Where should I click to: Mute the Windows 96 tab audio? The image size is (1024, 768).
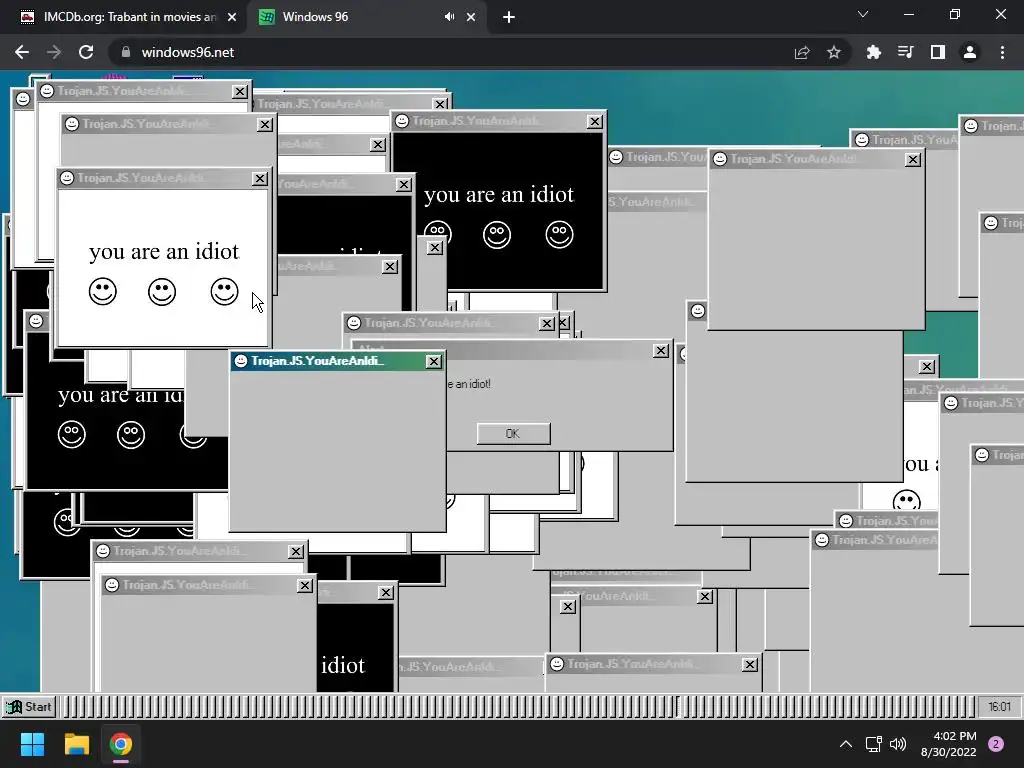coord(449,17)
